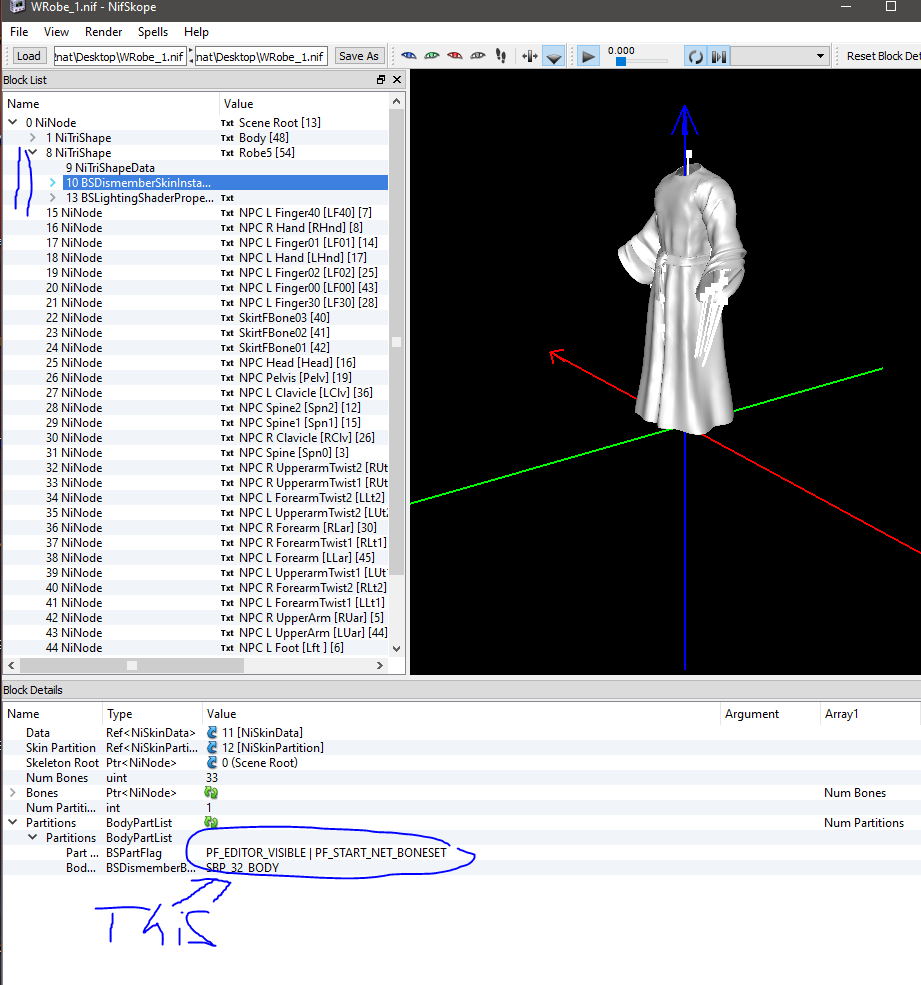Collapse the nested Partitions child row

click(x=33, y=837)
